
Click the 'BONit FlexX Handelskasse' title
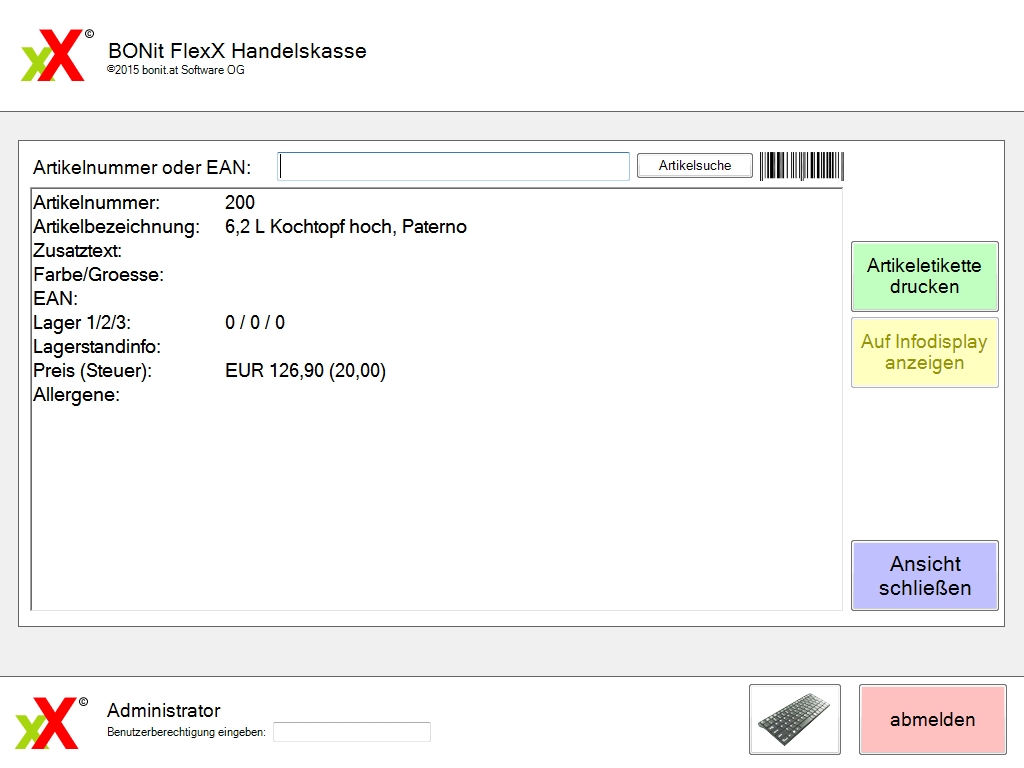[x=238, y=51]
